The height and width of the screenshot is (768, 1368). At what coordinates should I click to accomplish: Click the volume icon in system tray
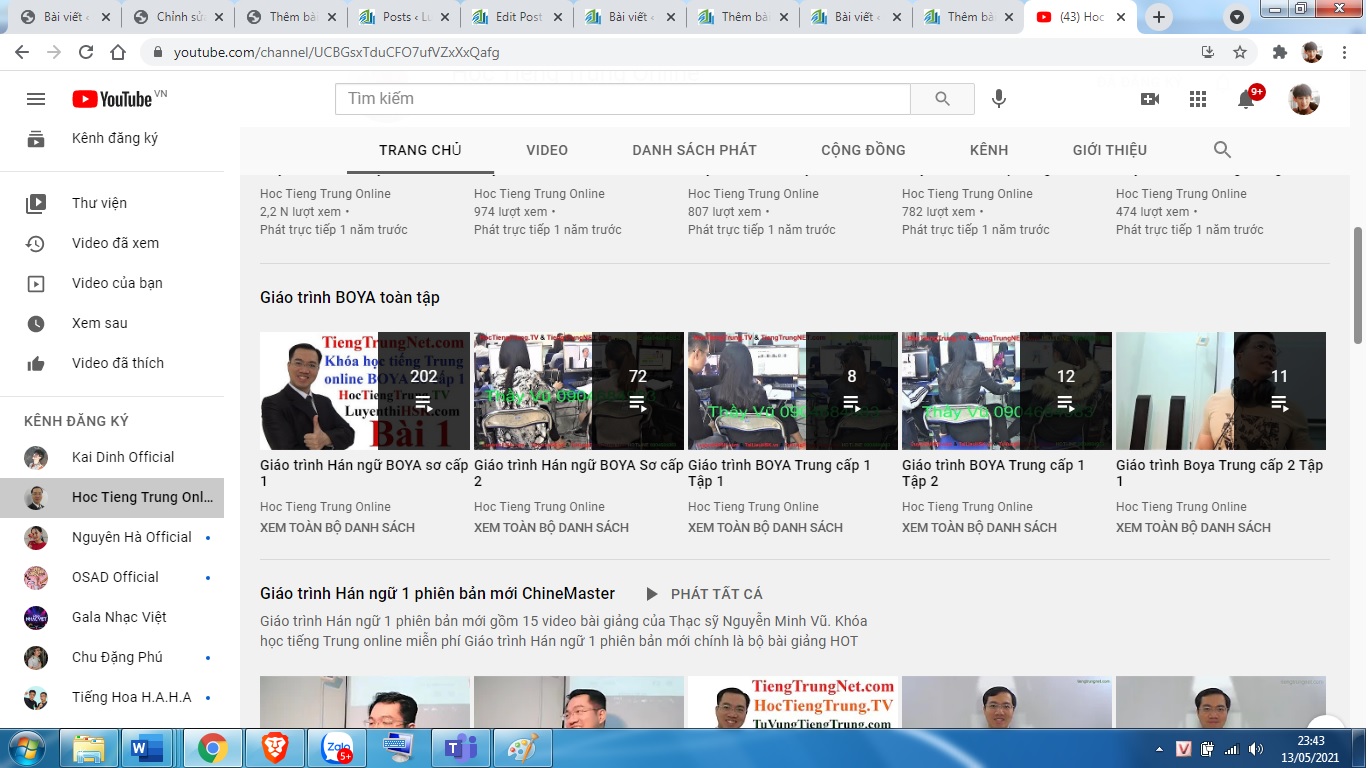tap(1256, 749)
